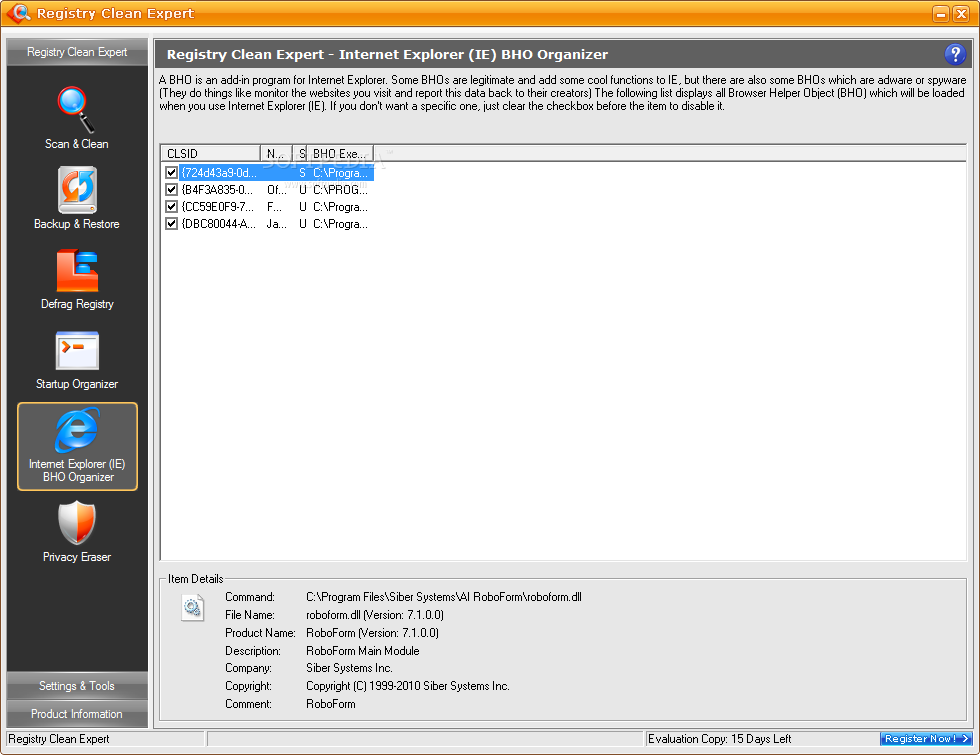Viewport: 980px width, 755px height.
Task: Minimize the Registry Clean Expert window
Action: [x=941, y=13]
